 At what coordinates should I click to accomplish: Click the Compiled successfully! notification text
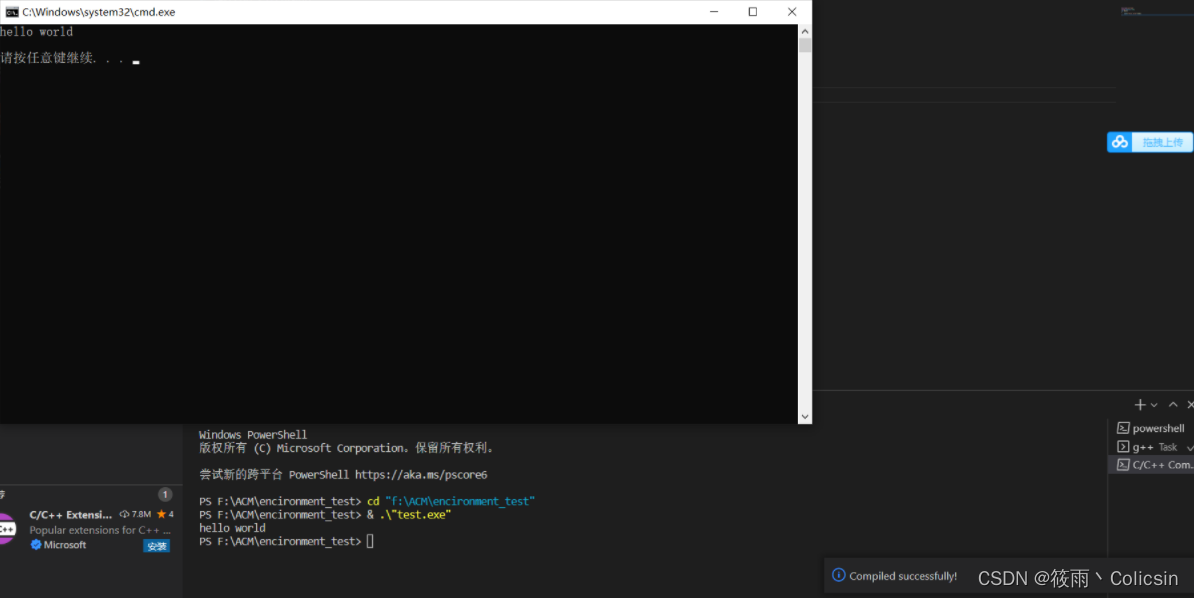[x=903, y=576]
